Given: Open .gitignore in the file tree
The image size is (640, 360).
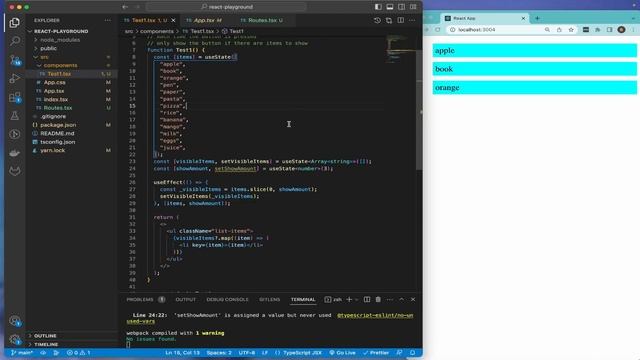Looking at the screenshot, I should (53, 117).
